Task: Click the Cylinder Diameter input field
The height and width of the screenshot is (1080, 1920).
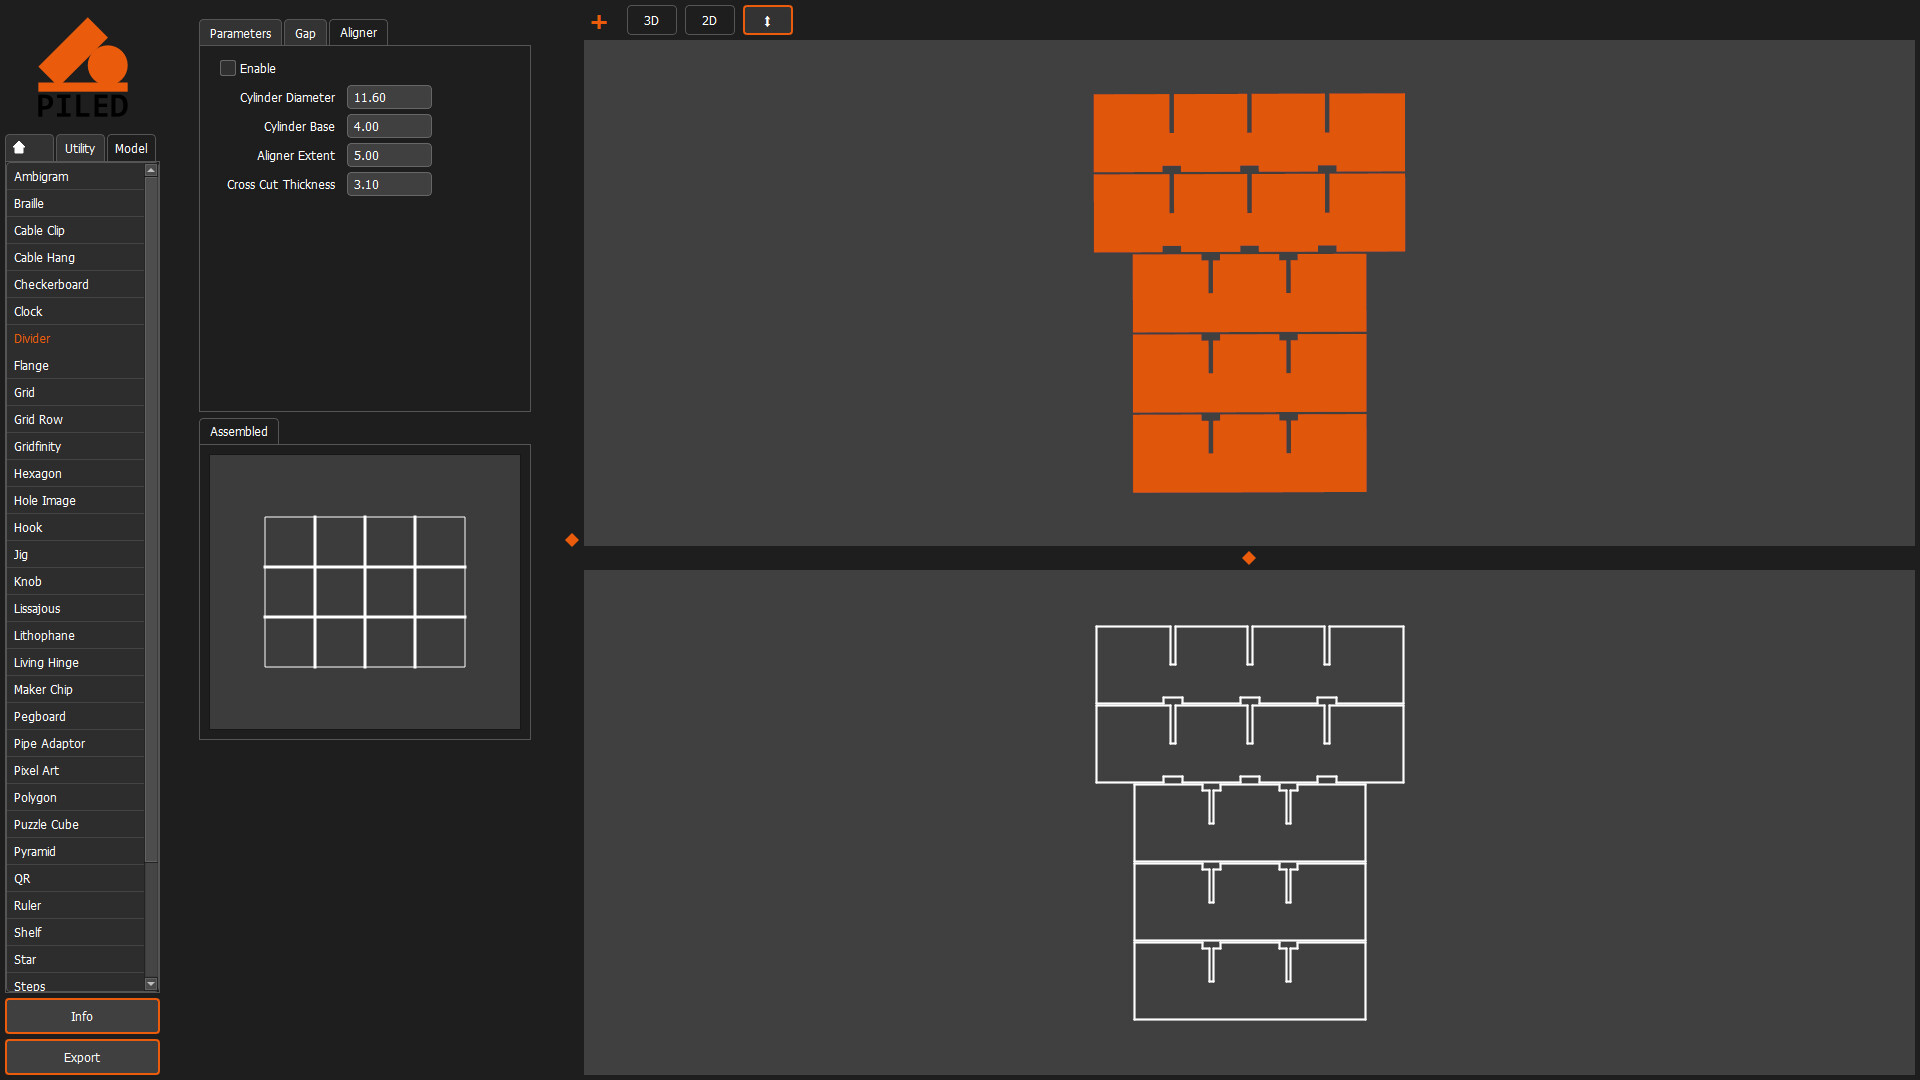Action: [x=389, y=98]
